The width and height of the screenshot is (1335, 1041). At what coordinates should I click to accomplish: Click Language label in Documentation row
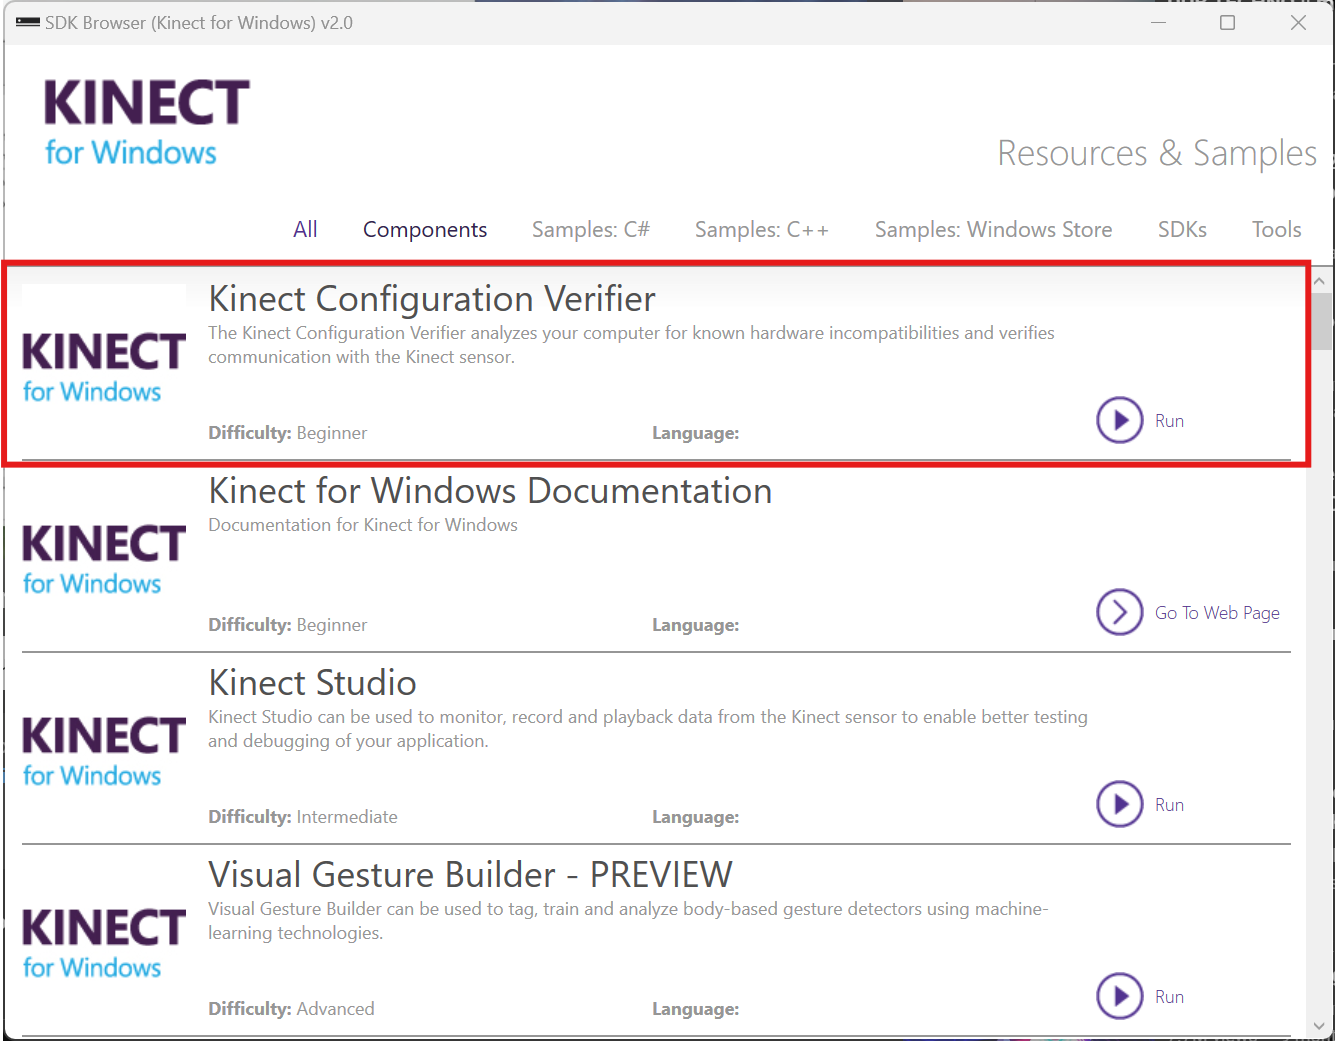[696, 625]
